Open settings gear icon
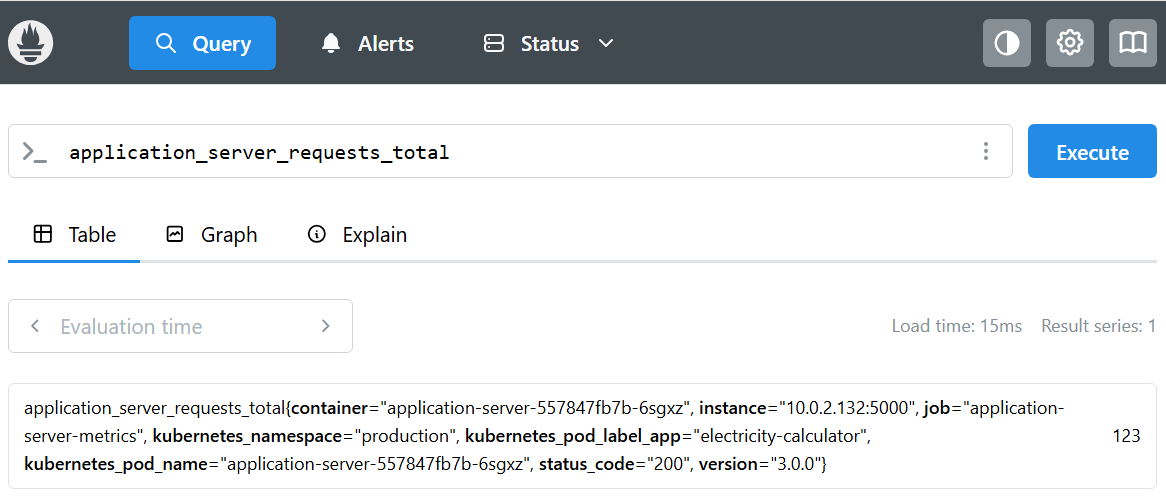Image resolution: width=1166 pixels, height=496 pixels. (1070, 43)
